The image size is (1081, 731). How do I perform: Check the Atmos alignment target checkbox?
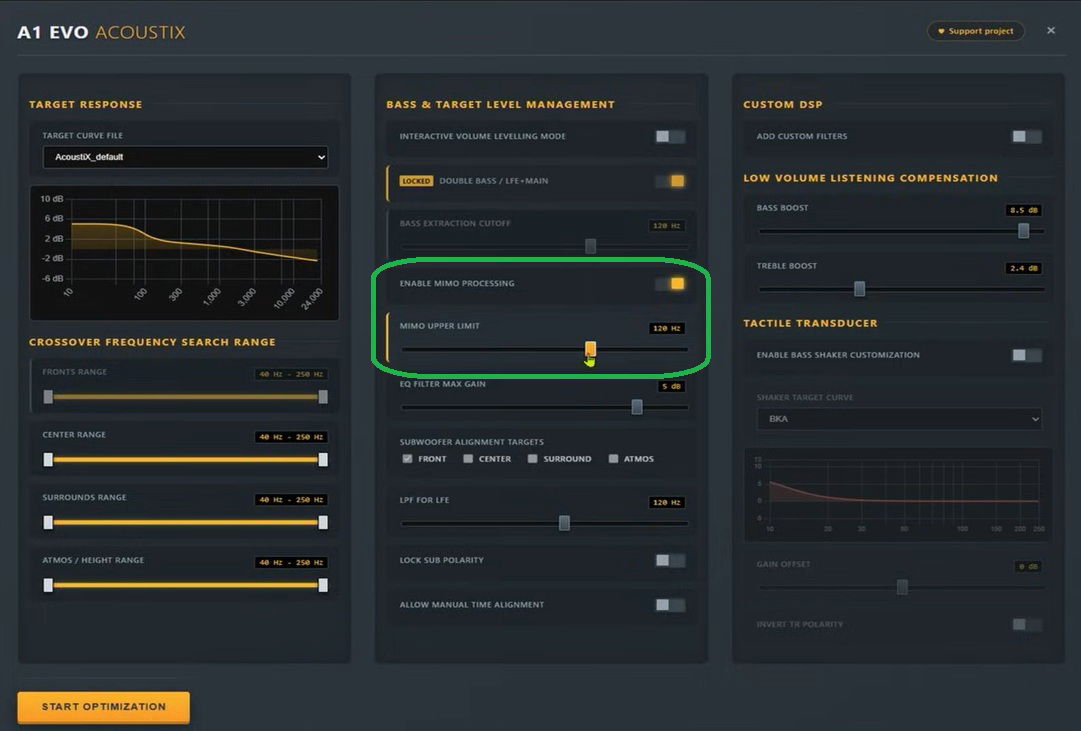(613, 459)
